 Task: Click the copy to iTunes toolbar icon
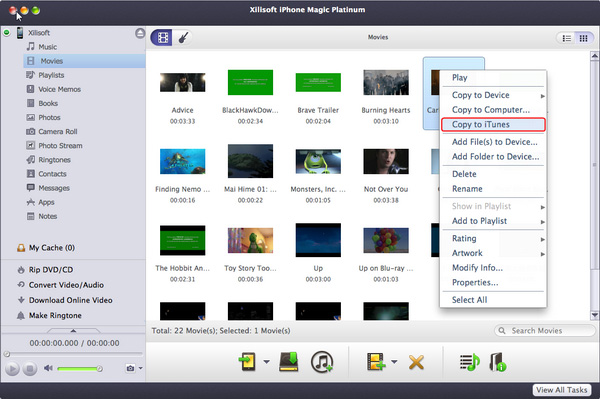coord(322,362)
